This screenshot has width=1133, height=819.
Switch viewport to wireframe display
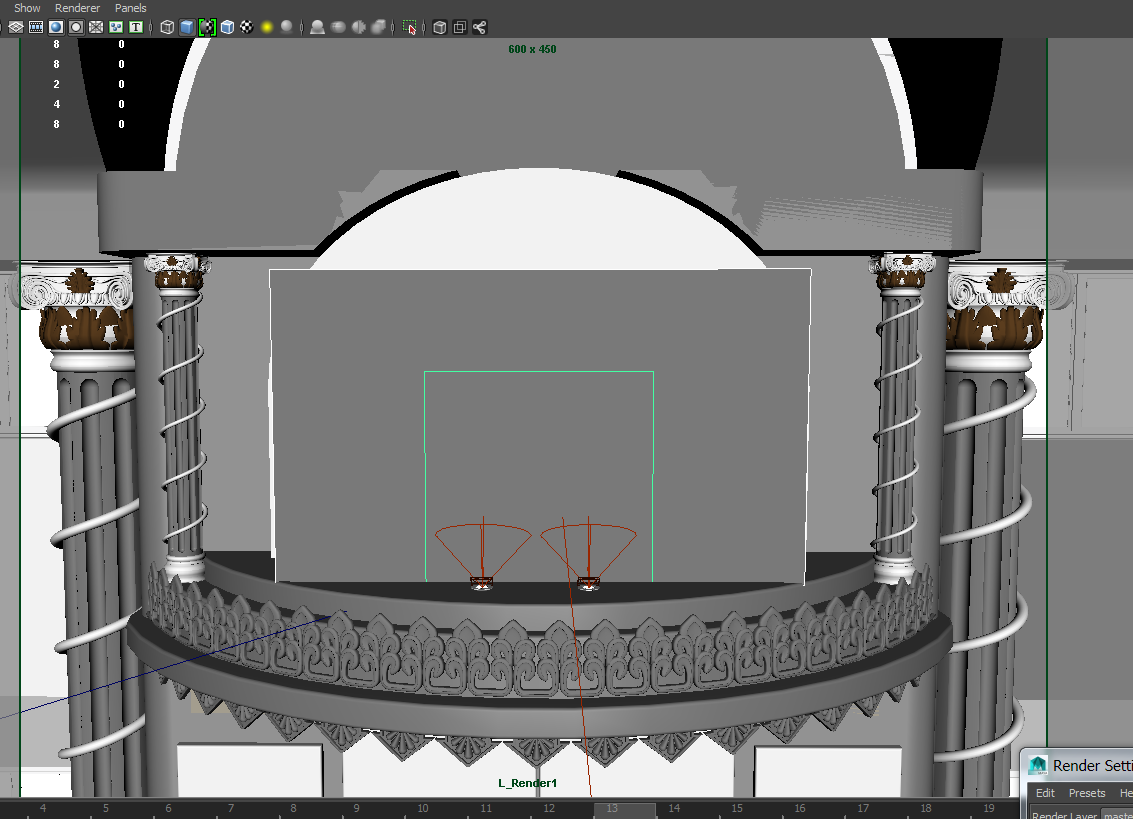point(167,27)
